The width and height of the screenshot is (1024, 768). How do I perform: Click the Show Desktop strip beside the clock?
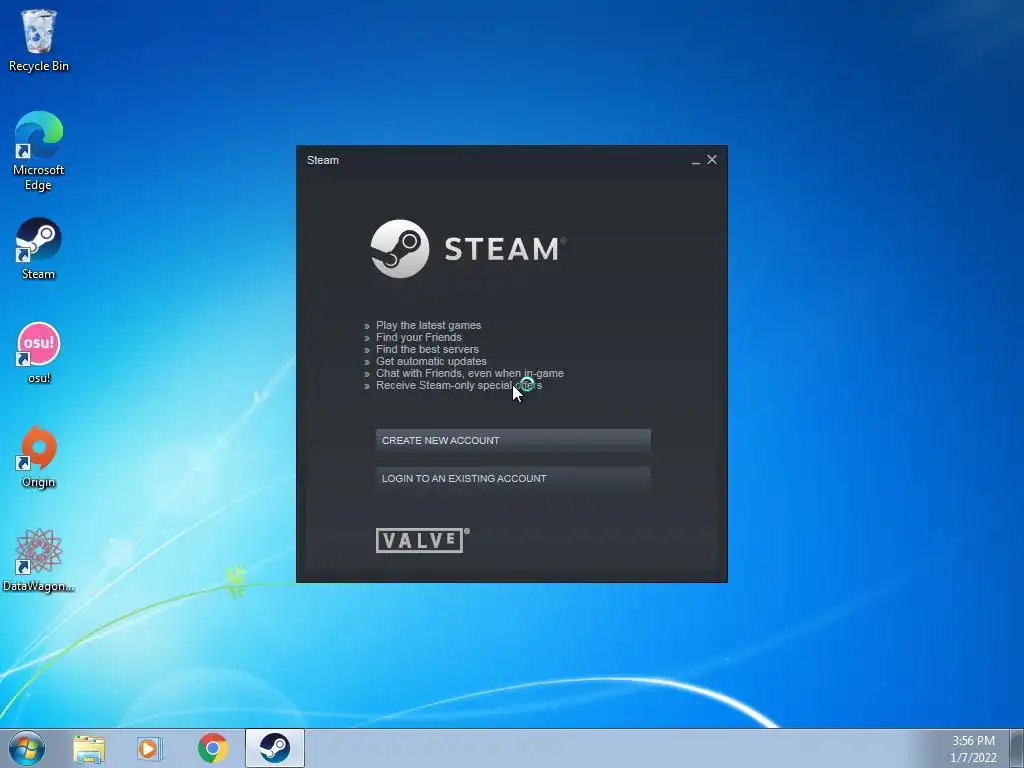[1017, 748]
